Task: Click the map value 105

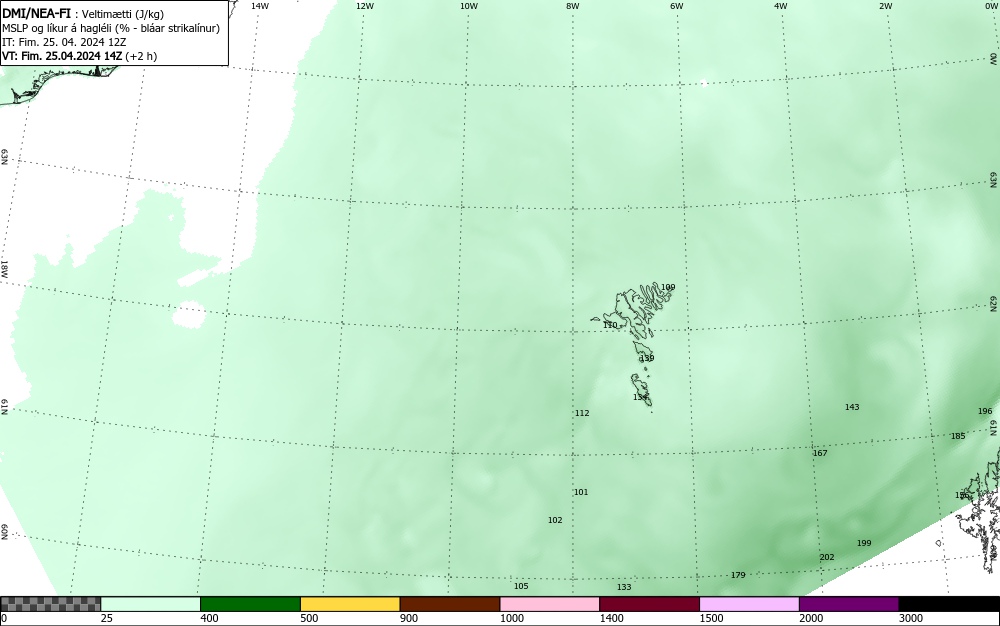Action: (x=521, y=586)
